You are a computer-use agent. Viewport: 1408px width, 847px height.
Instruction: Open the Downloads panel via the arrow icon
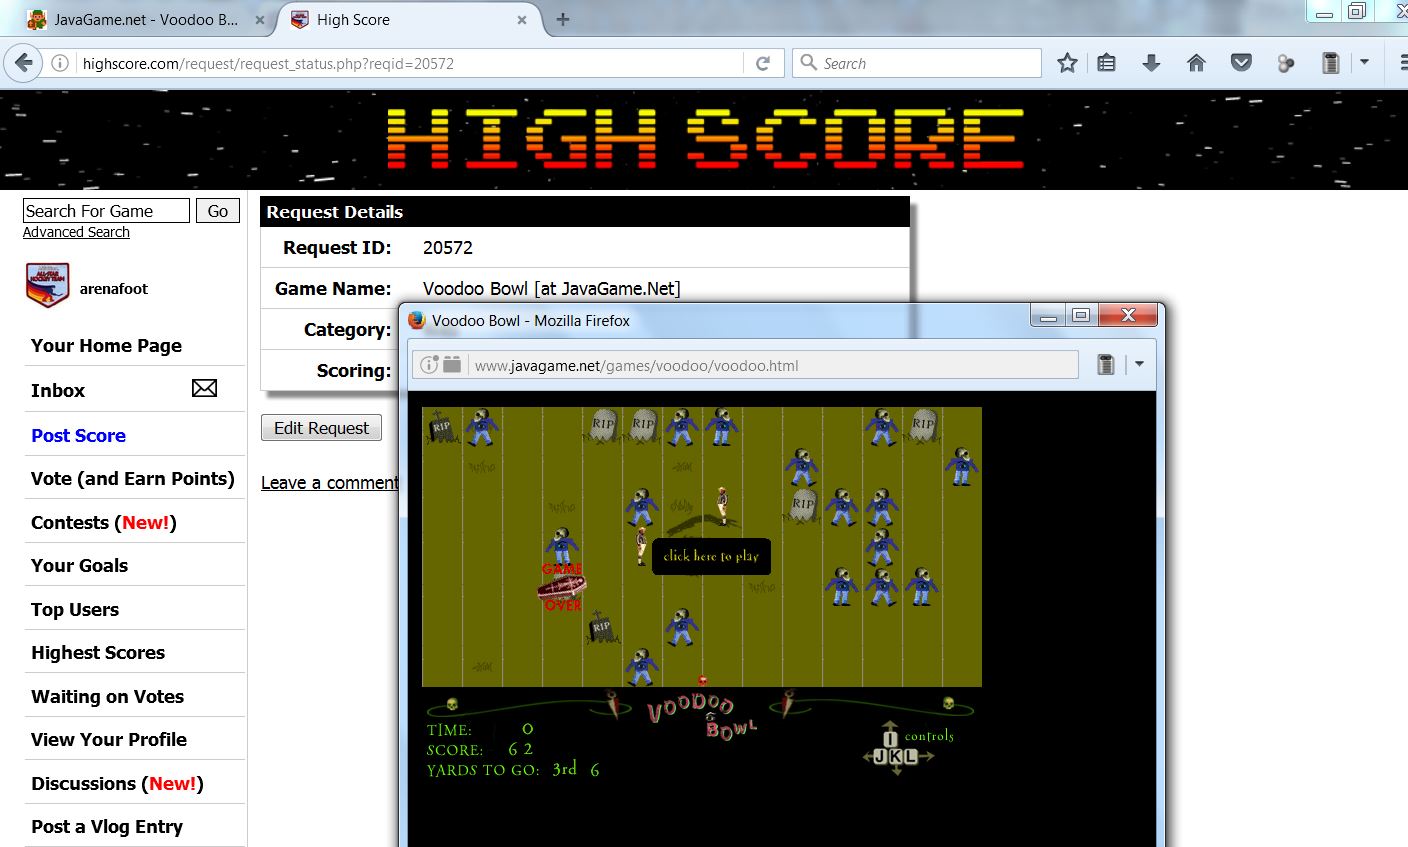click(x=1151, y=62)
